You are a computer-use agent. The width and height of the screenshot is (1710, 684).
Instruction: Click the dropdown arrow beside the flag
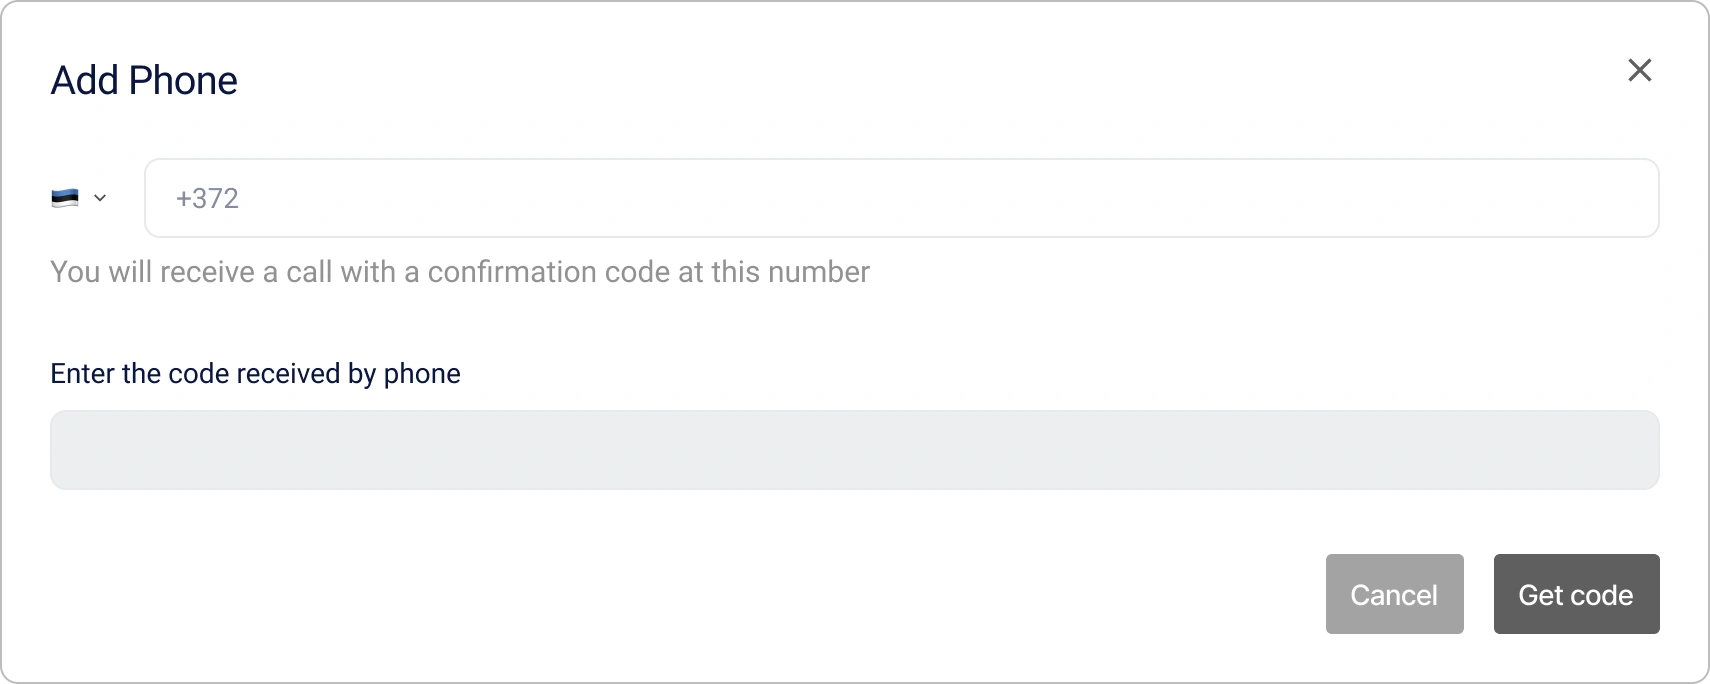[x=101, y=198]
